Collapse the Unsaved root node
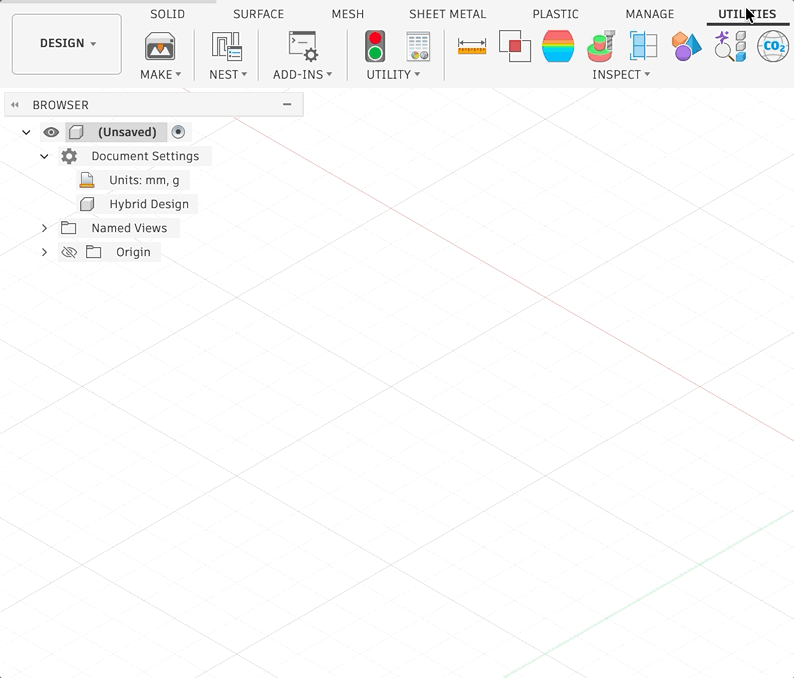794x678 pixels. point(26,132)
